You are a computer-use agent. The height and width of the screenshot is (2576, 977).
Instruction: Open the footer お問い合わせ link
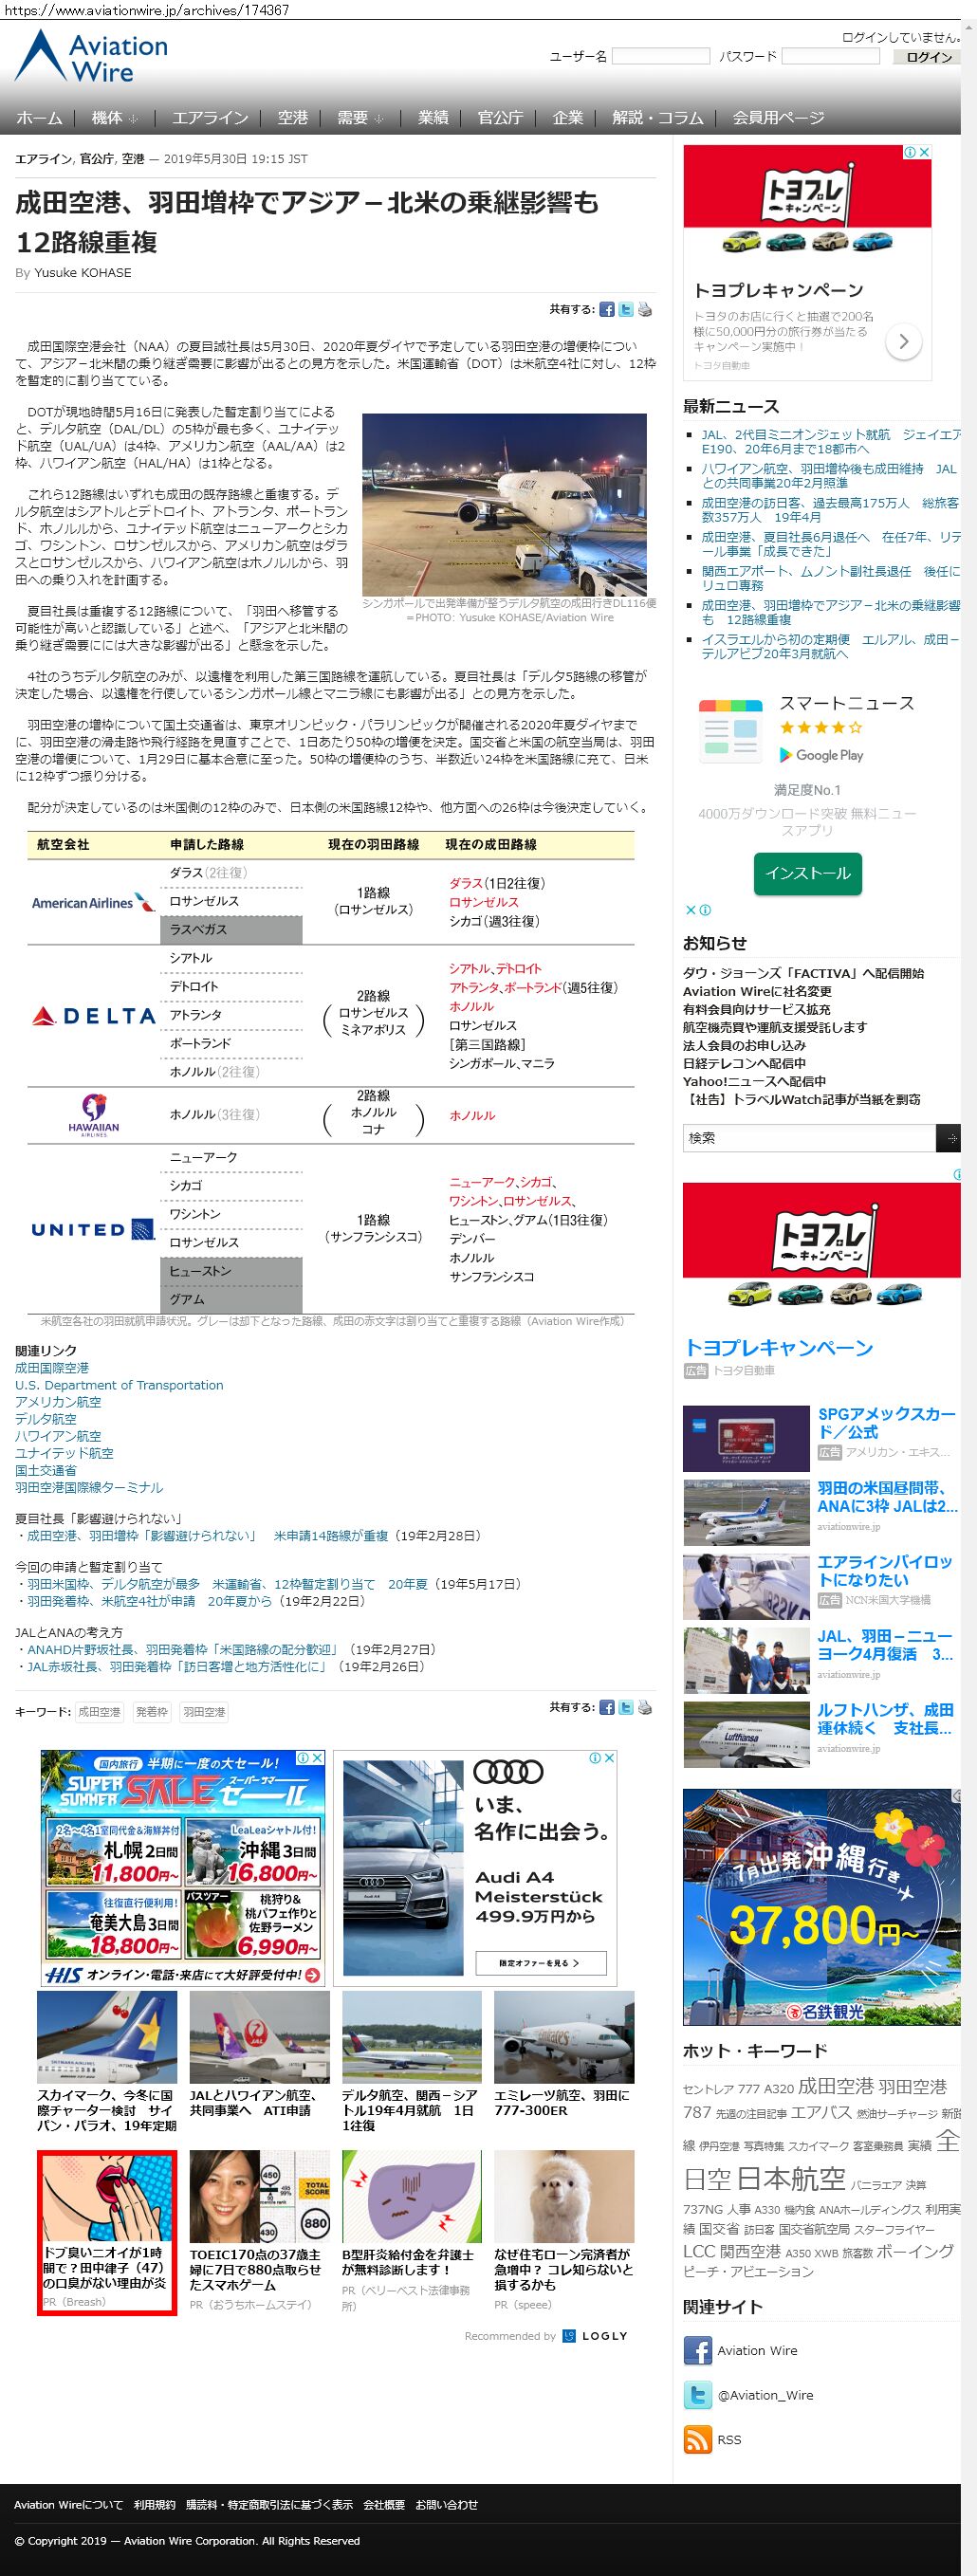pos(447,2505)
